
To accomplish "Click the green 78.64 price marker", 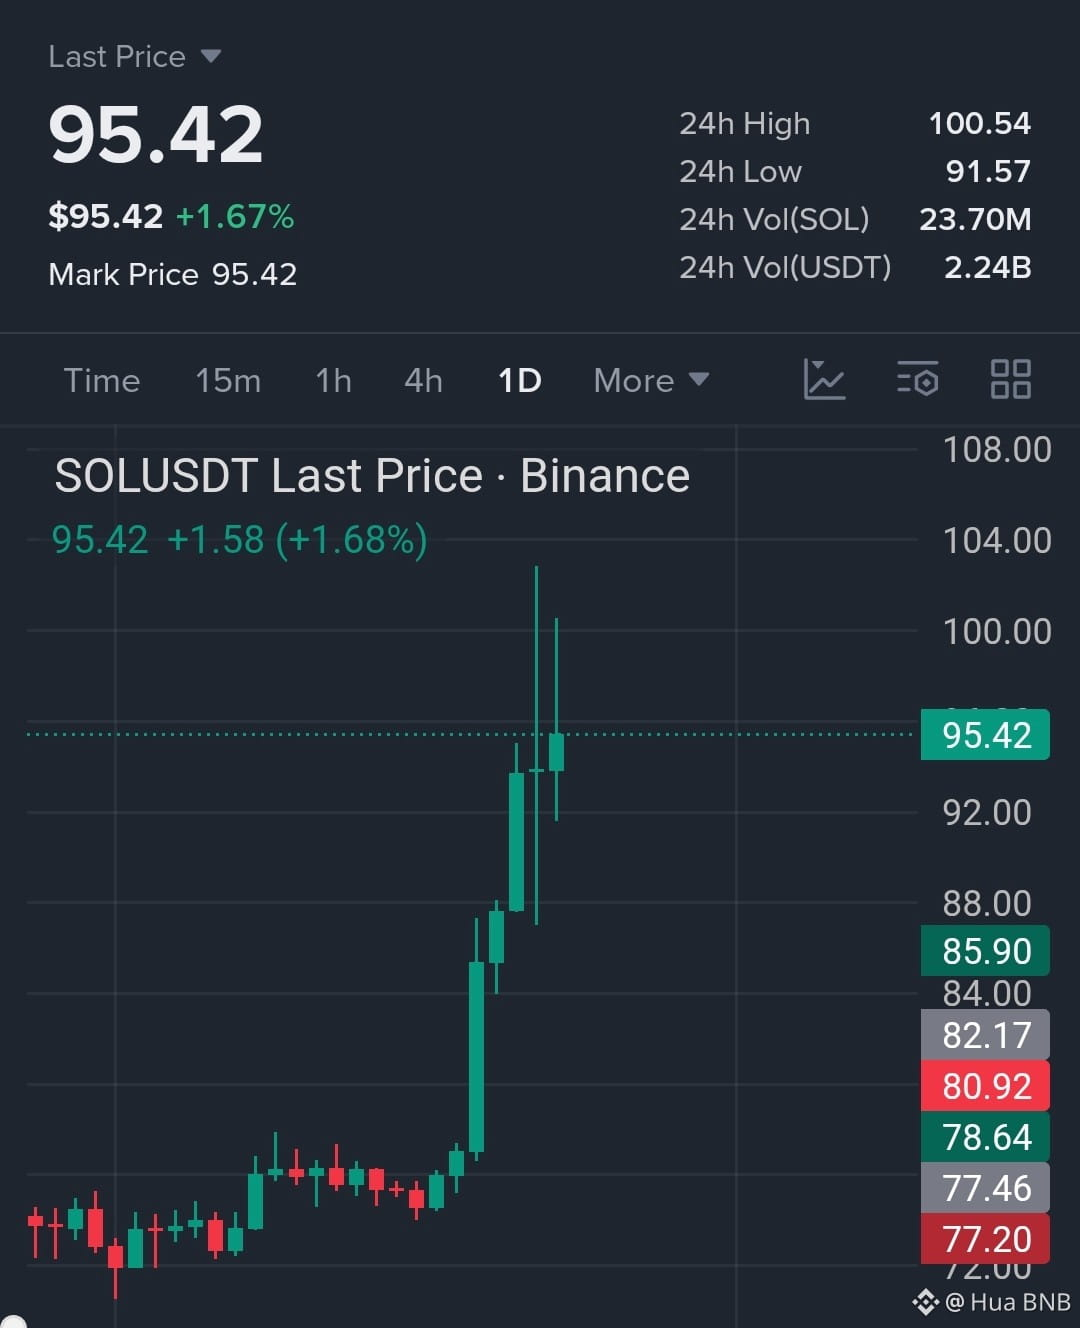I will [985, 1137].
